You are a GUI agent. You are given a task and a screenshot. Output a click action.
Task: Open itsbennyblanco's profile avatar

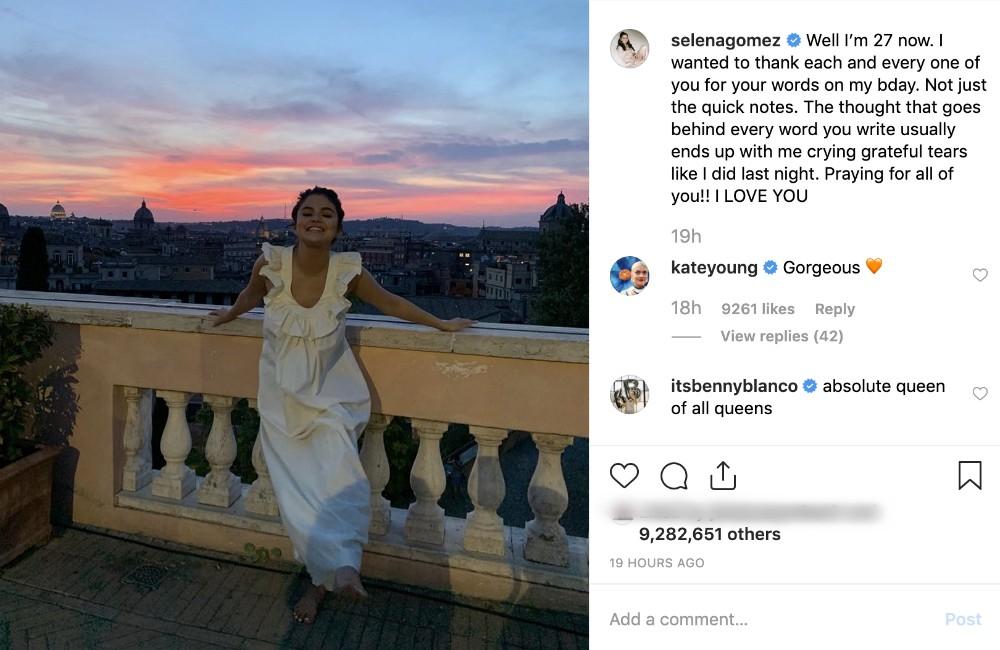pyautogui.click(x=630, y=394)
